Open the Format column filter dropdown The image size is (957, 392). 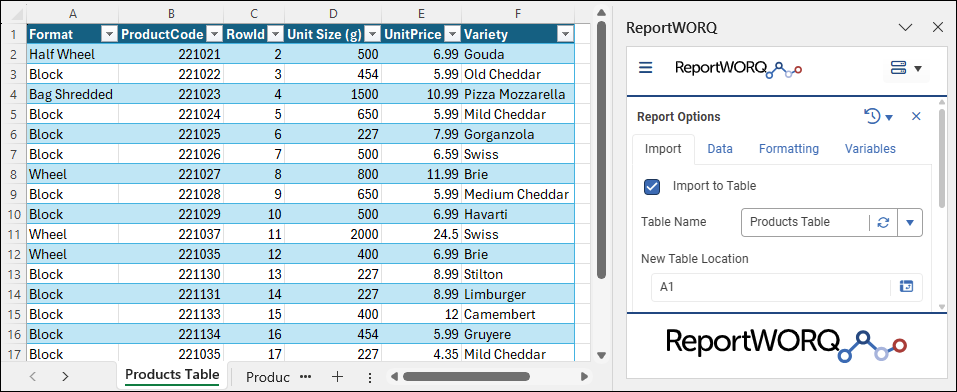tap(109, 35)
